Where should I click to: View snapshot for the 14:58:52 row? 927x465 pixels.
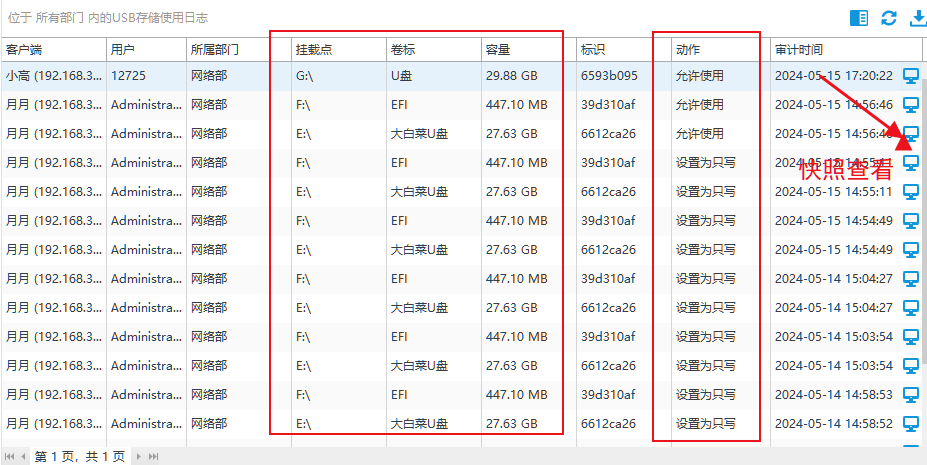(911, 423)
